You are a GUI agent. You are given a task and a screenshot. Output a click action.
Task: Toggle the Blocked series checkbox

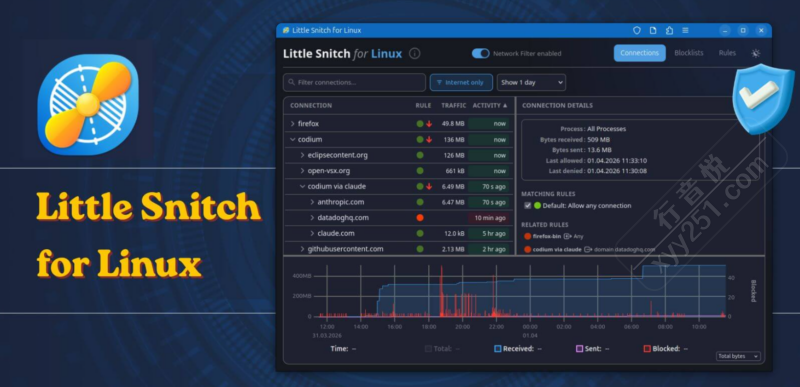tap(647, 349)
